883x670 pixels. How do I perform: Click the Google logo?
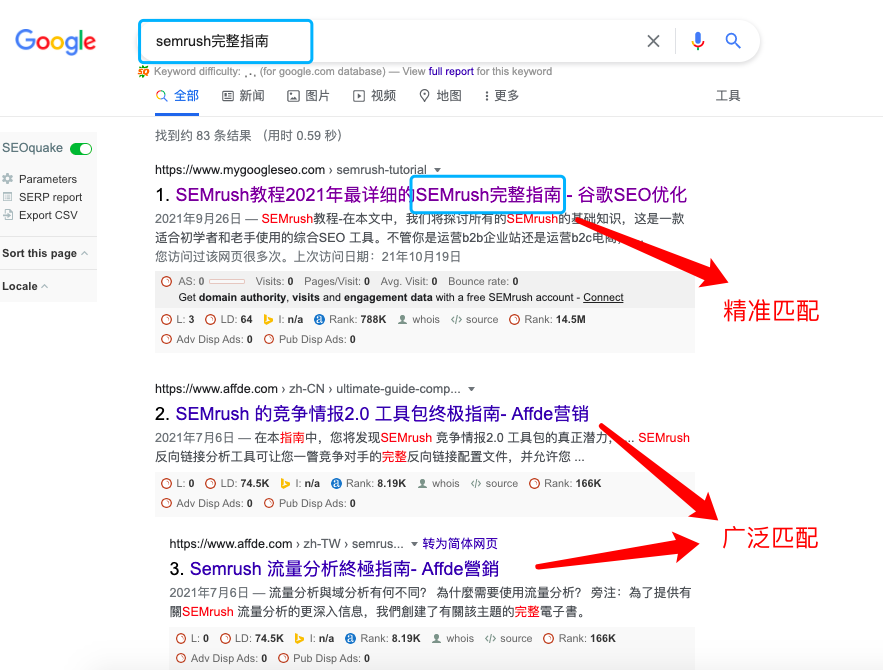pyautogui.click(x=55, y=42)
